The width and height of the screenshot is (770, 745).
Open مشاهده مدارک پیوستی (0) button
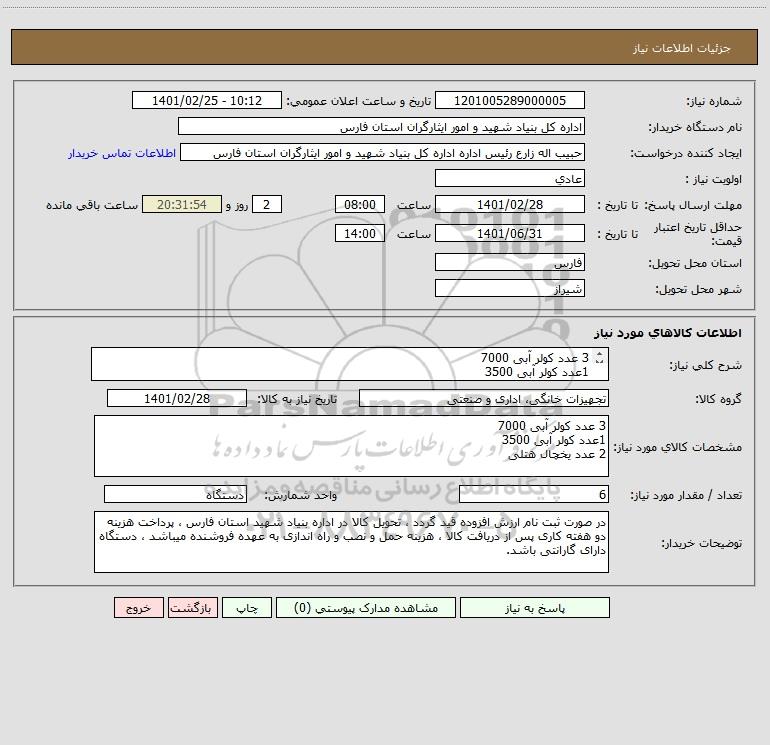point(366,607)
